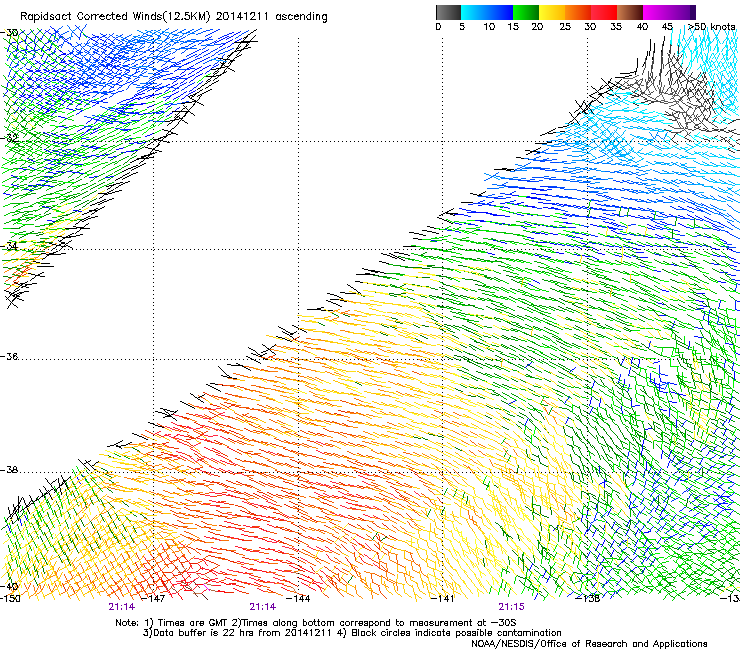Click the '20141211' date in the title
Viewport: 740px width, 650px height.
tap(242, 17)
